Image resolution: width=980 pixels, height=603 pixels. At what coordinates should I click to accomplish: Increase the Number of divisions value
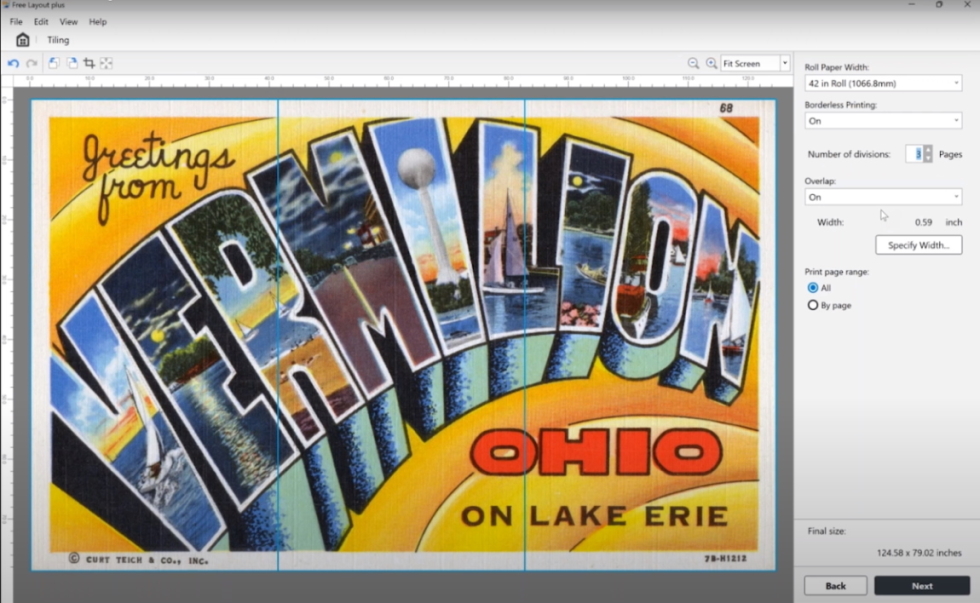[x=928, y=149]
